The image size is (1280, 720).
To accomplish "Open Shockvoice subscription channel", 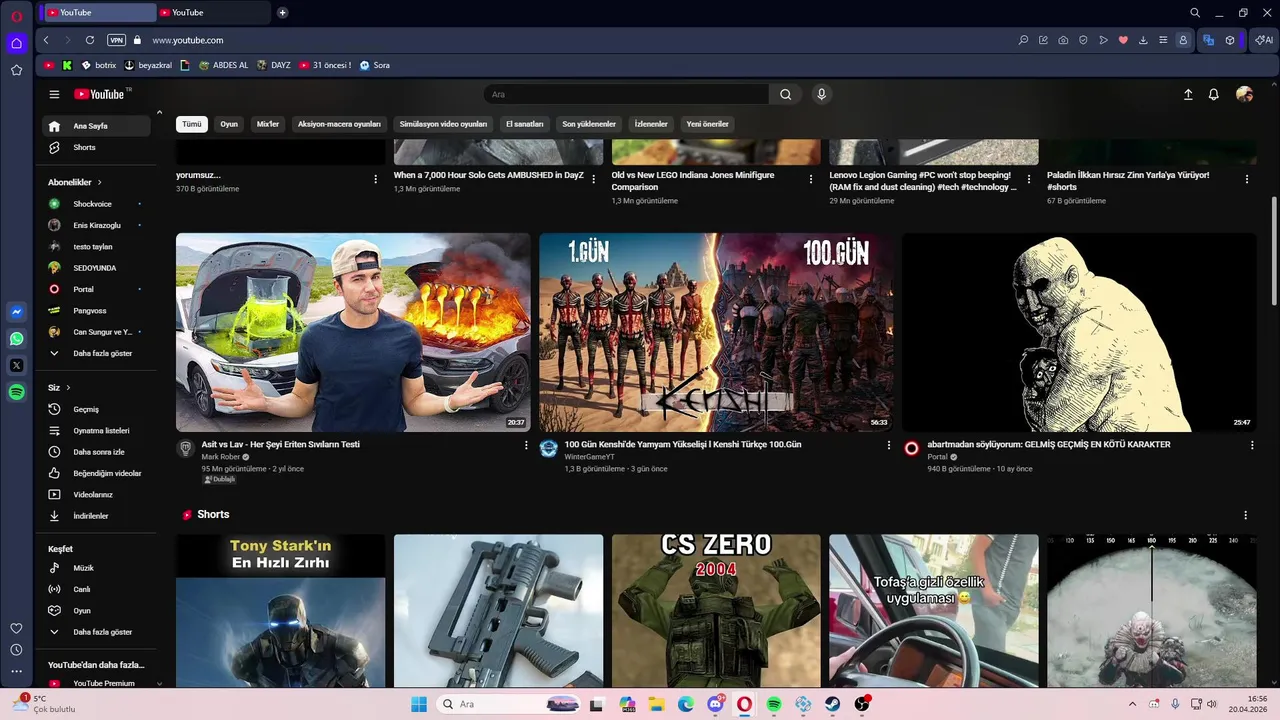I will click(x=96, y=204).
